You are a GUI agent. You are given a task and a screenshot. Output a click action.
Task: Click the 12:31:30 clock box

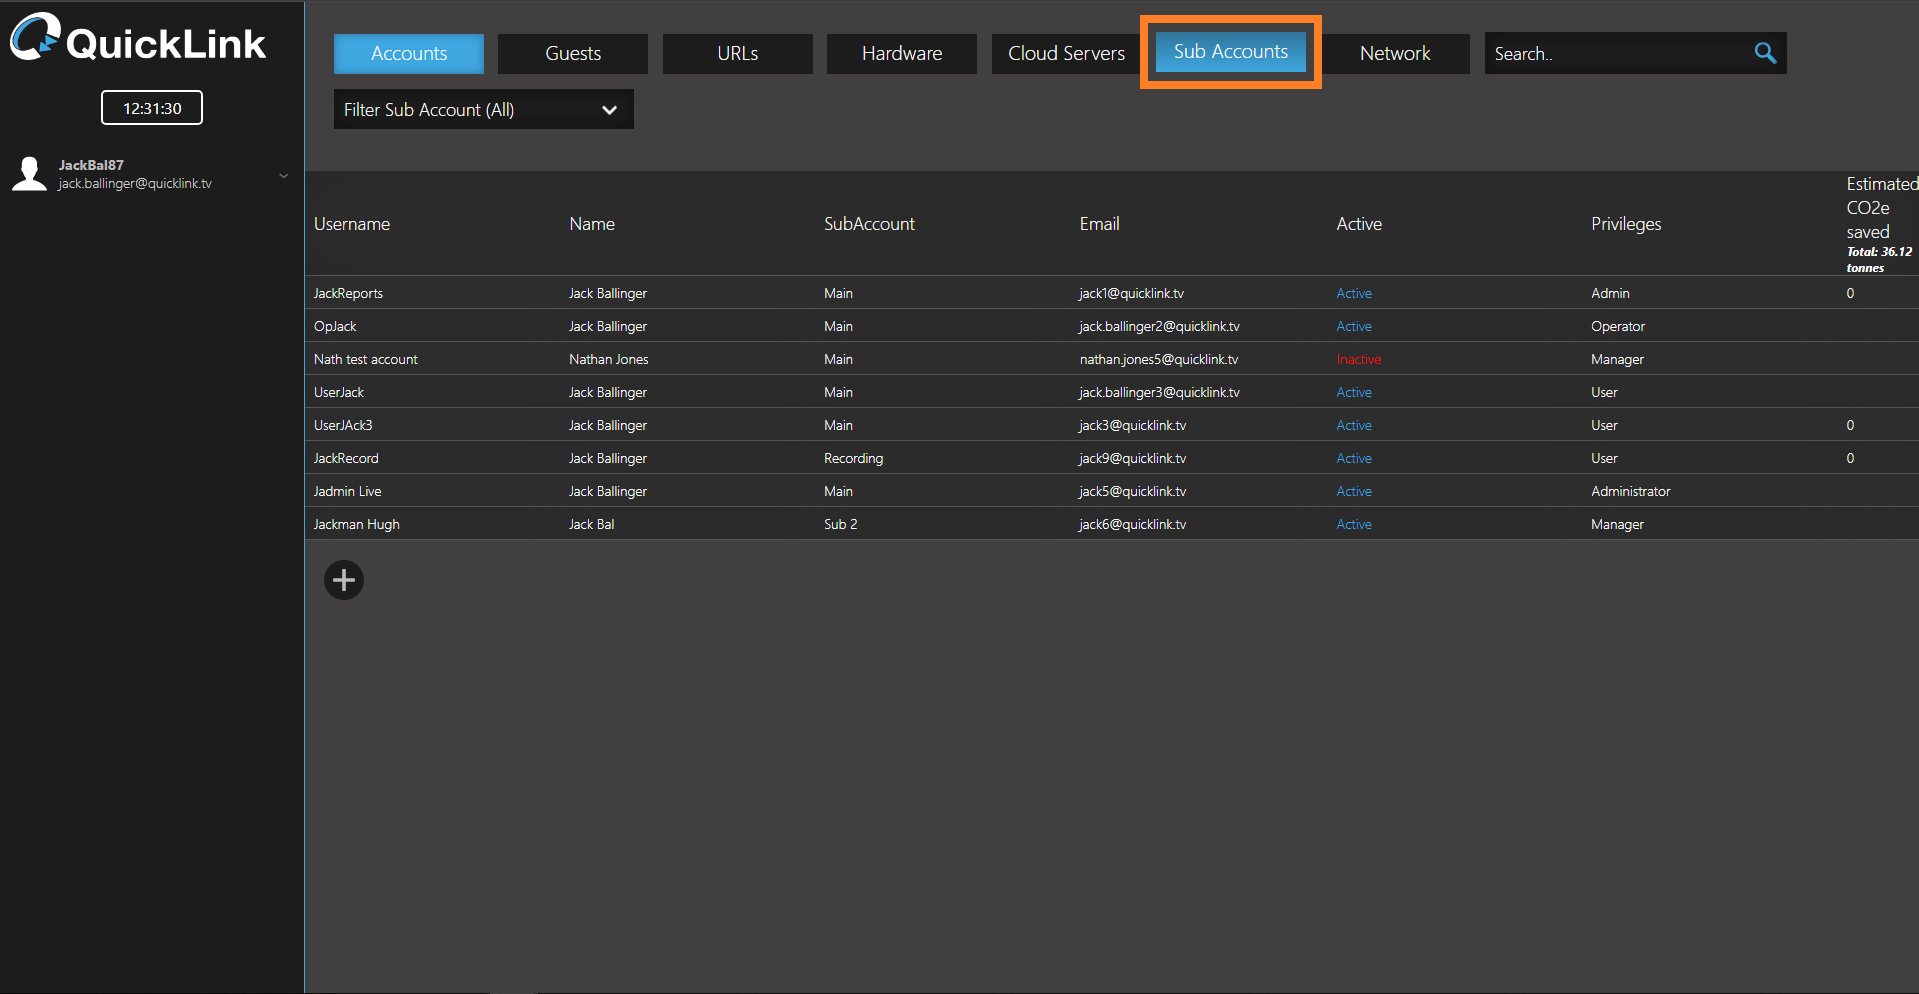[x=152, y=108]
